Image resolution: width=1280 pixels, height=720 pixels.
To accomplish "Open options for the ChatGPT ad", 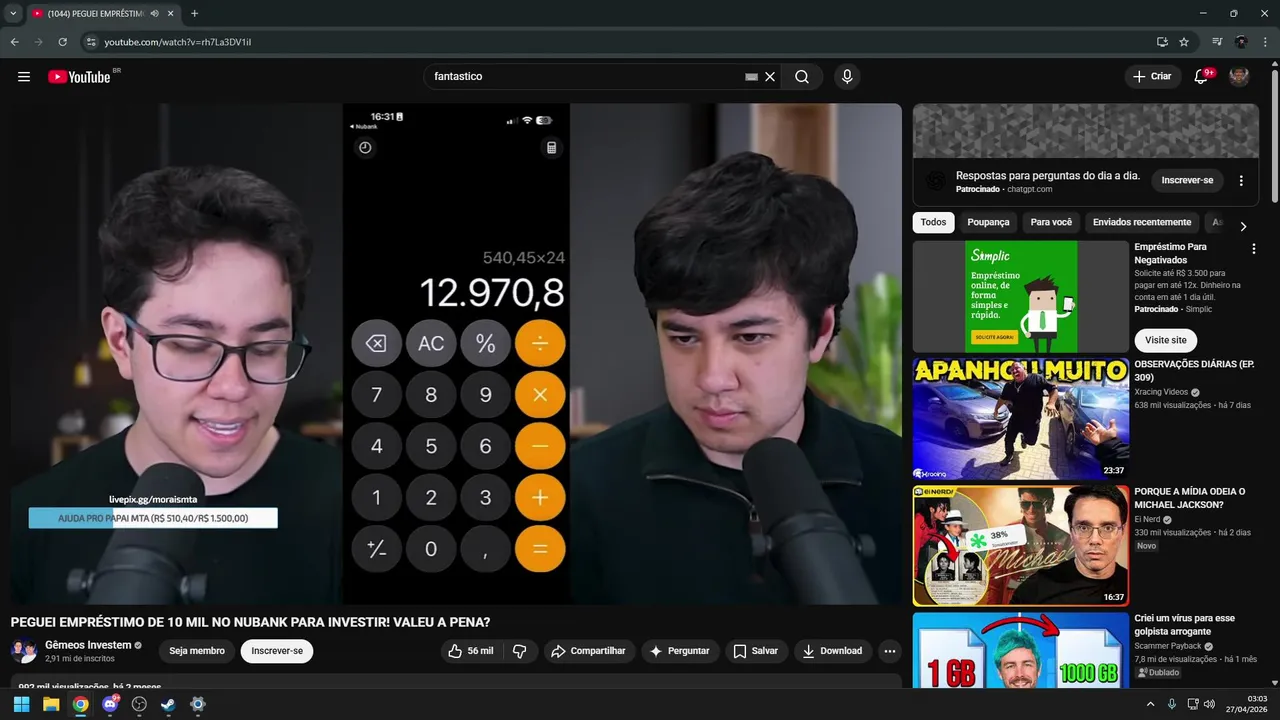I will (x=1241, y=181).
